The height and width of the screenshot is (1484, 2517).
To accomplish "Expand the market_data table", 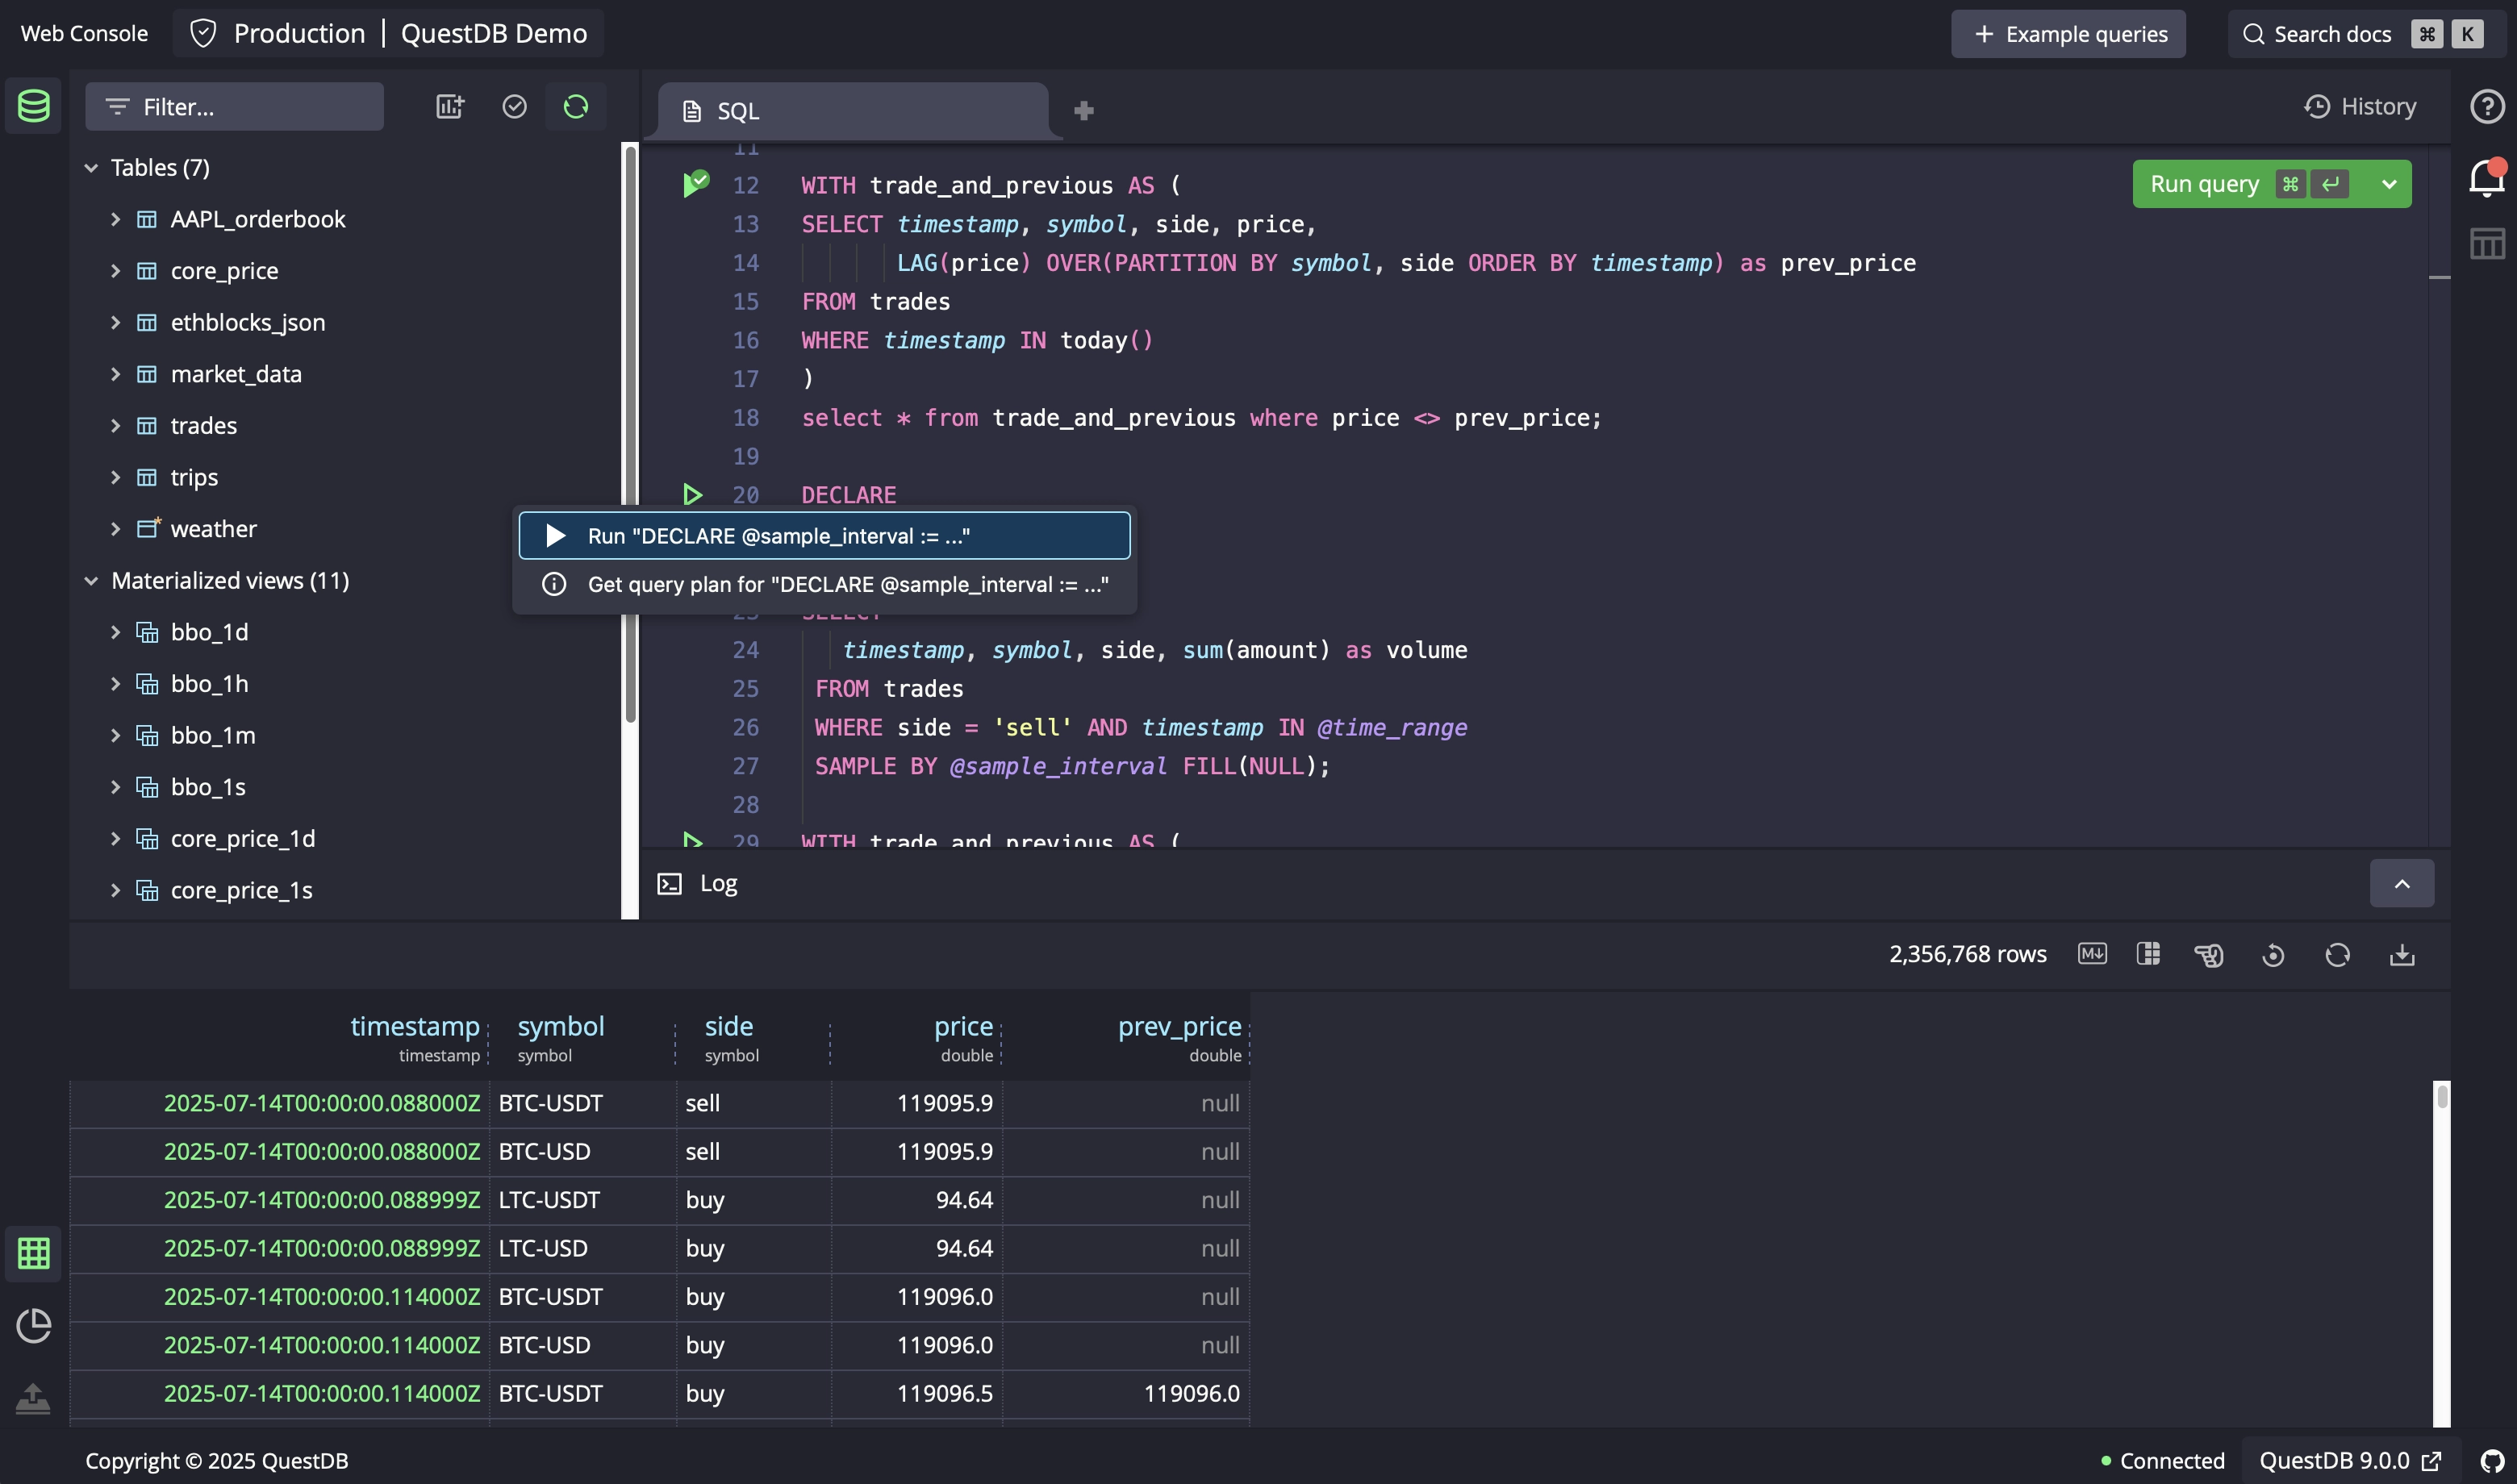I will pos(115,374).
